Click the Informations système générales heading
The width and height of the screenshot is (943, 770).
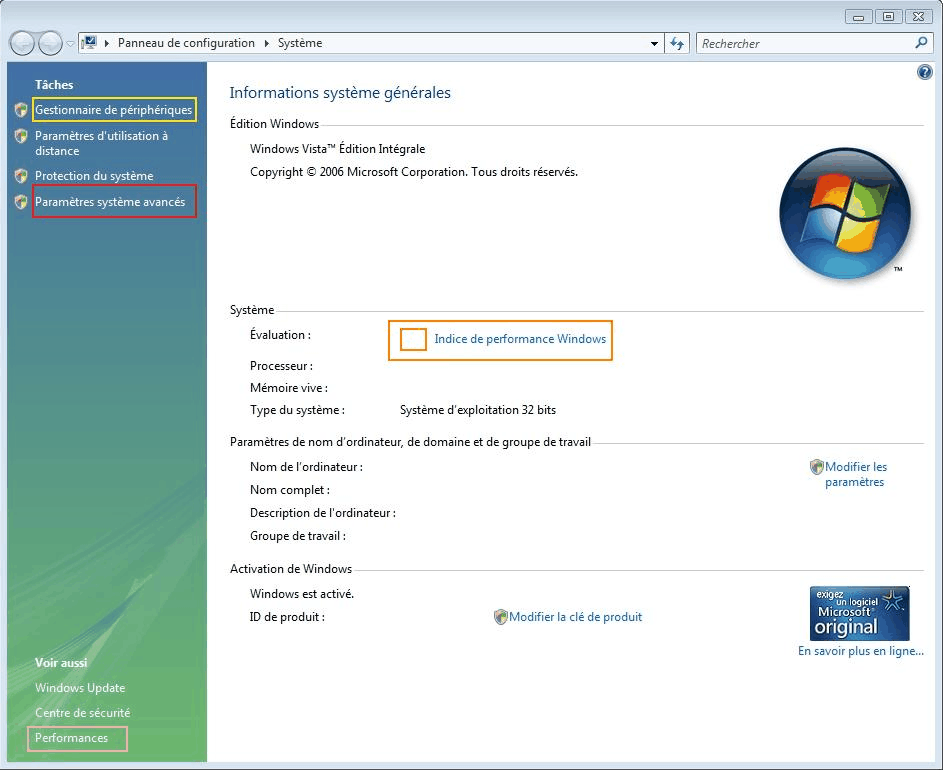pos(340,93)
